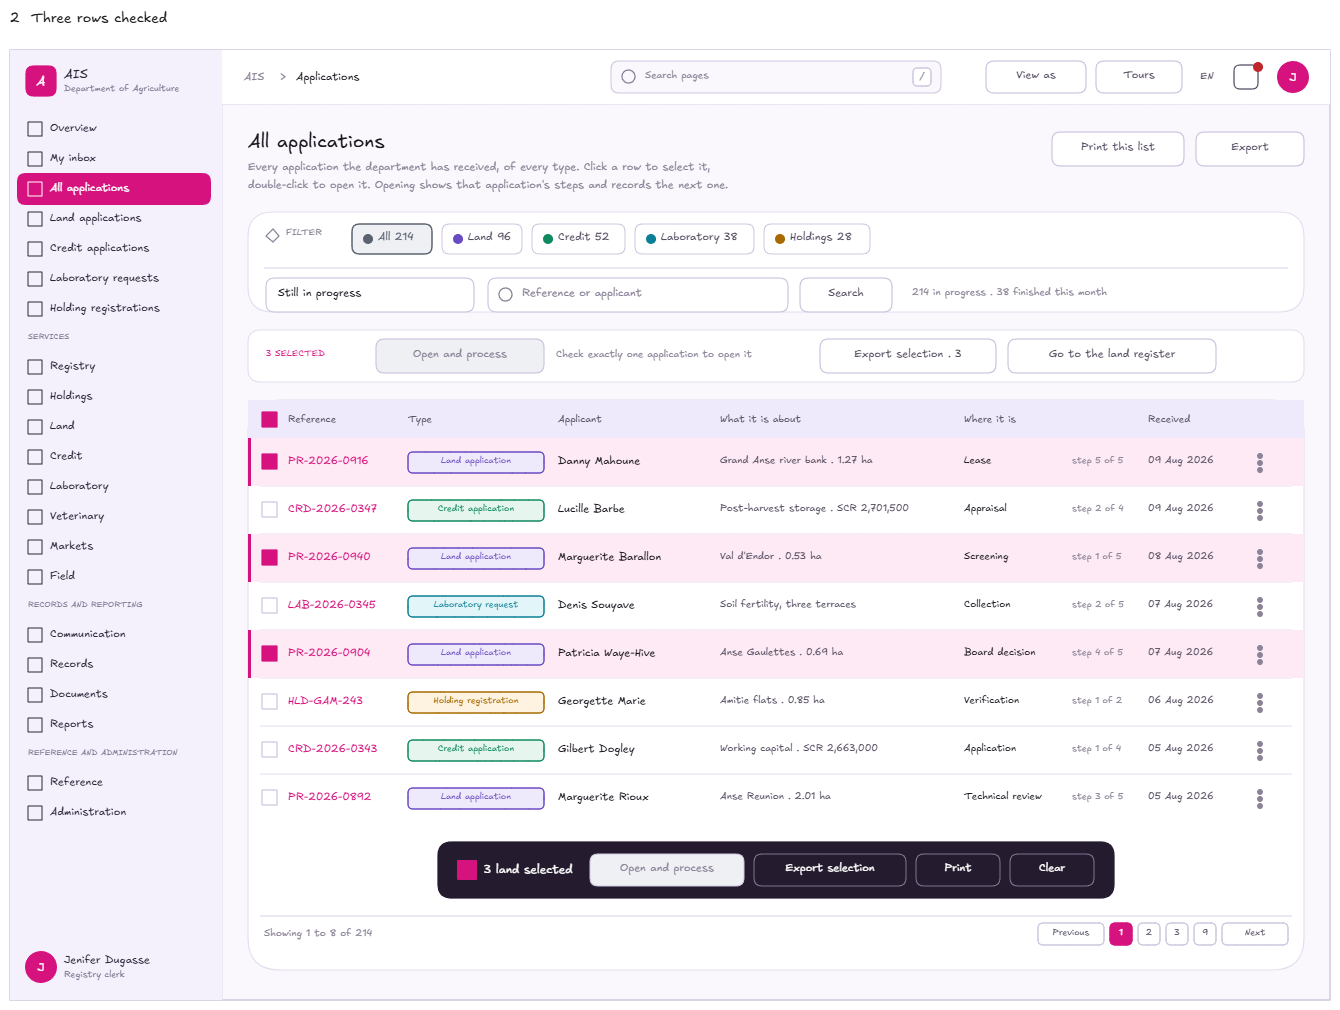Click the Reference or applicant field
The height and width of the screenshot is (1010, 1340).
(x=637, y=294)
